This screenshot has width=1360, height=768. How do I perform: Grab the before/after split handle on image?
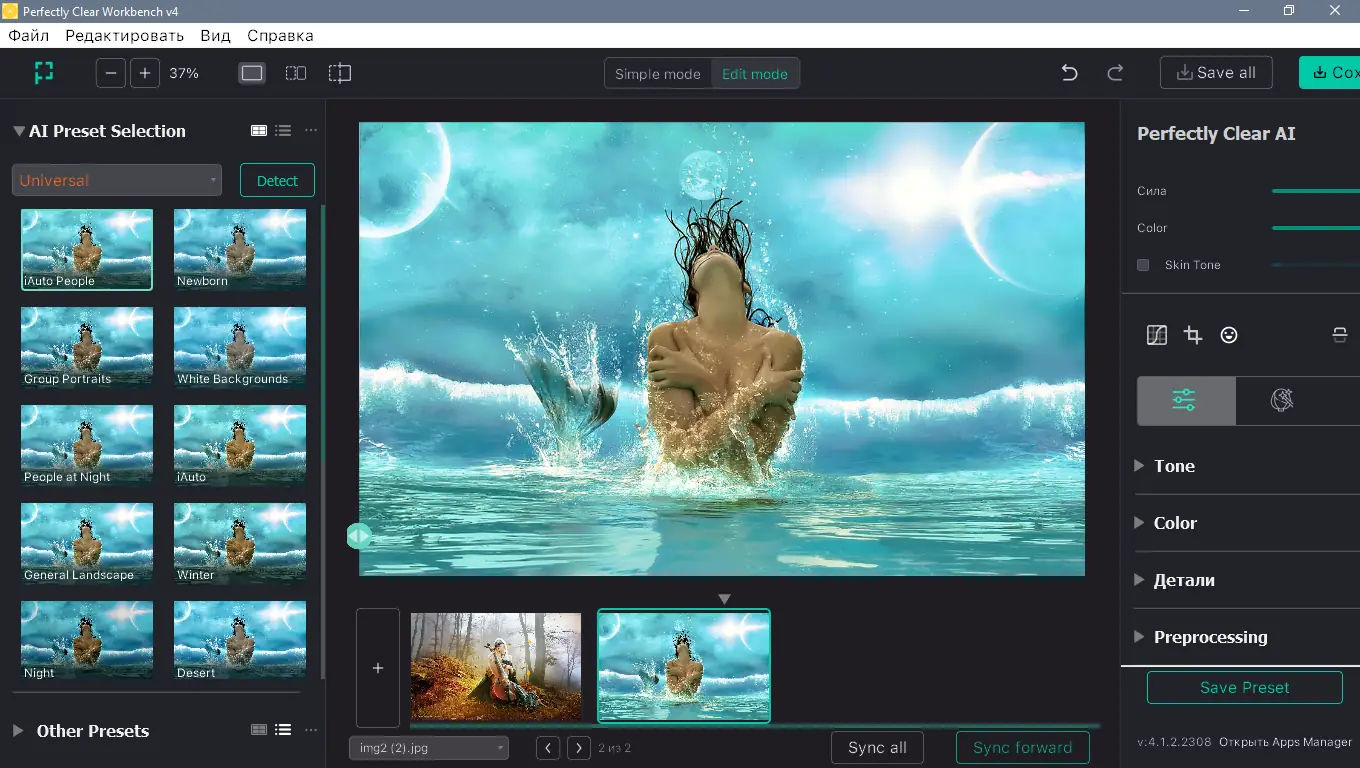click(x=359, y=536)
